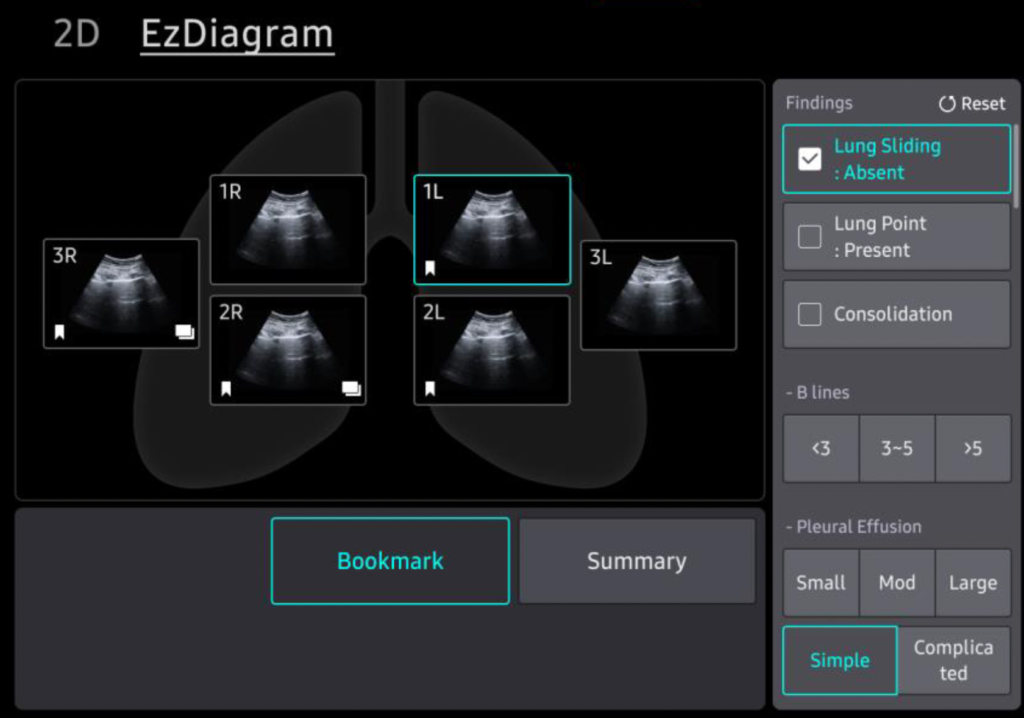Screen dimensions: 1024x718
Task: Select the 2R lung zone thumbnail
Action: click(x=288, y=350)
